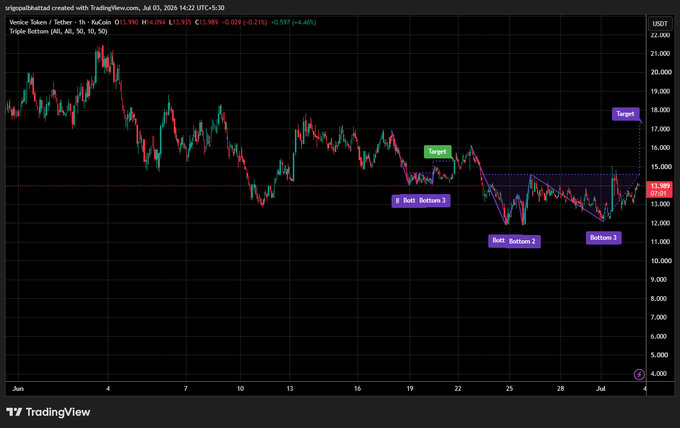The width and height of the screenshot is (680, 428).
Task: Click the 10.000 price axis label
Action: pyautogui.click(x=661, y=261)
